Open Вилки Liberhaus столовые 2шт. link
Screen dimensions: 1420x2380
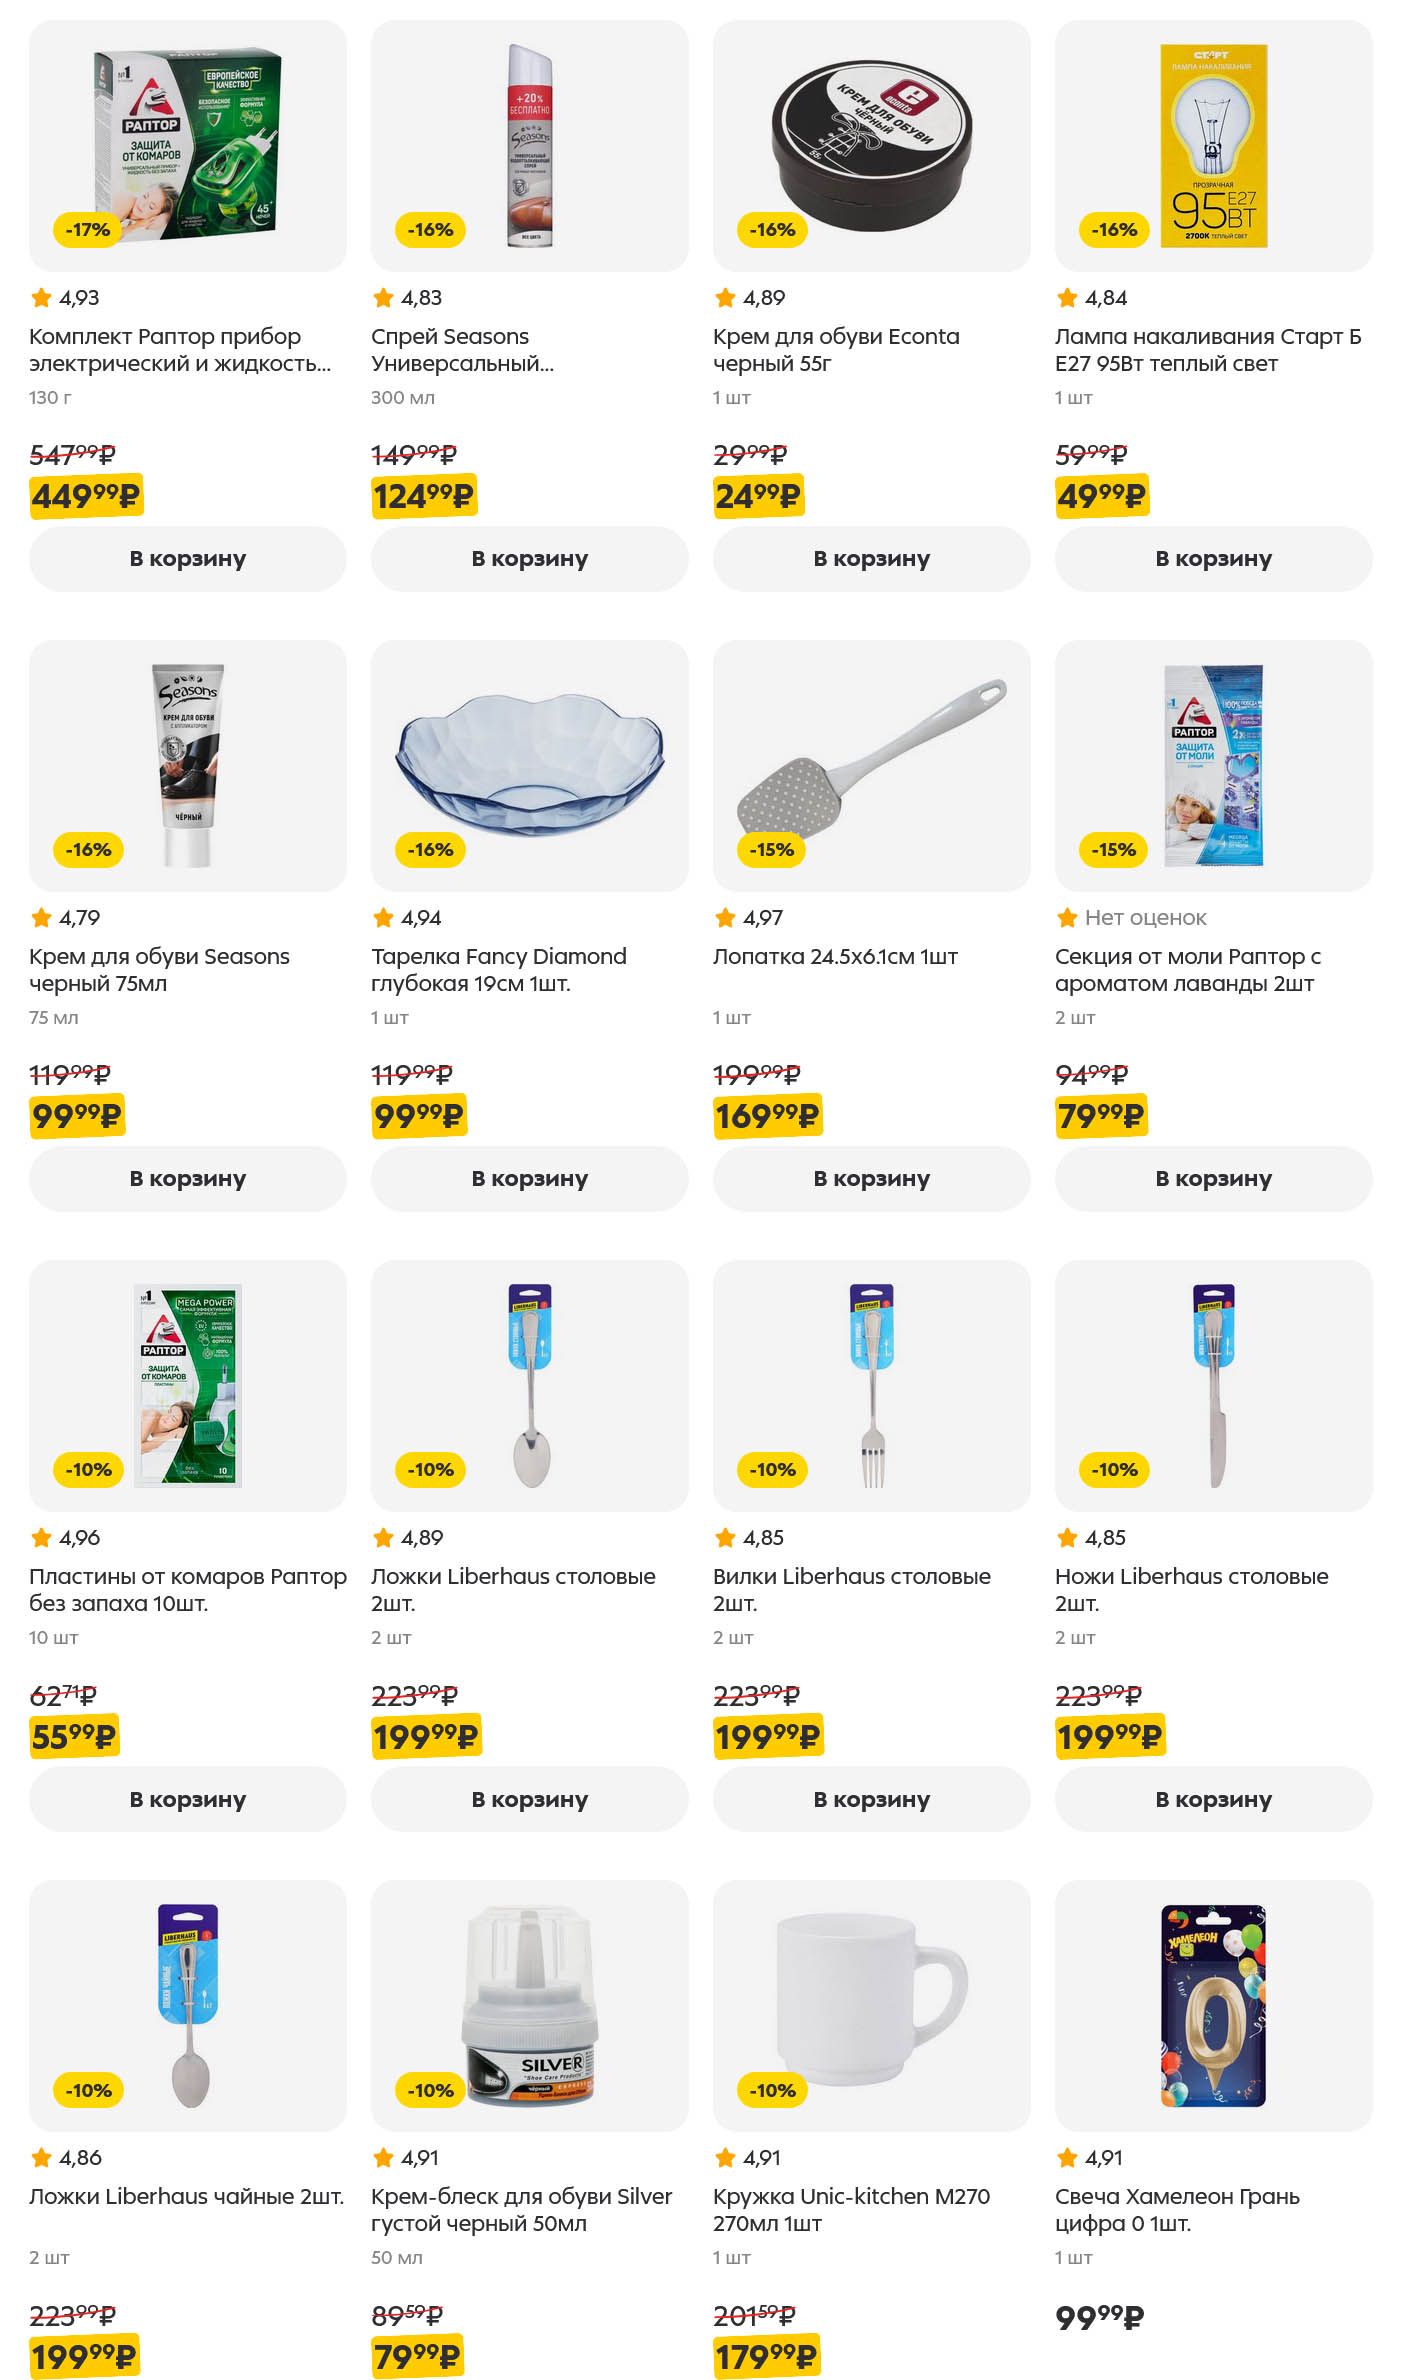tap(851, 1590)
